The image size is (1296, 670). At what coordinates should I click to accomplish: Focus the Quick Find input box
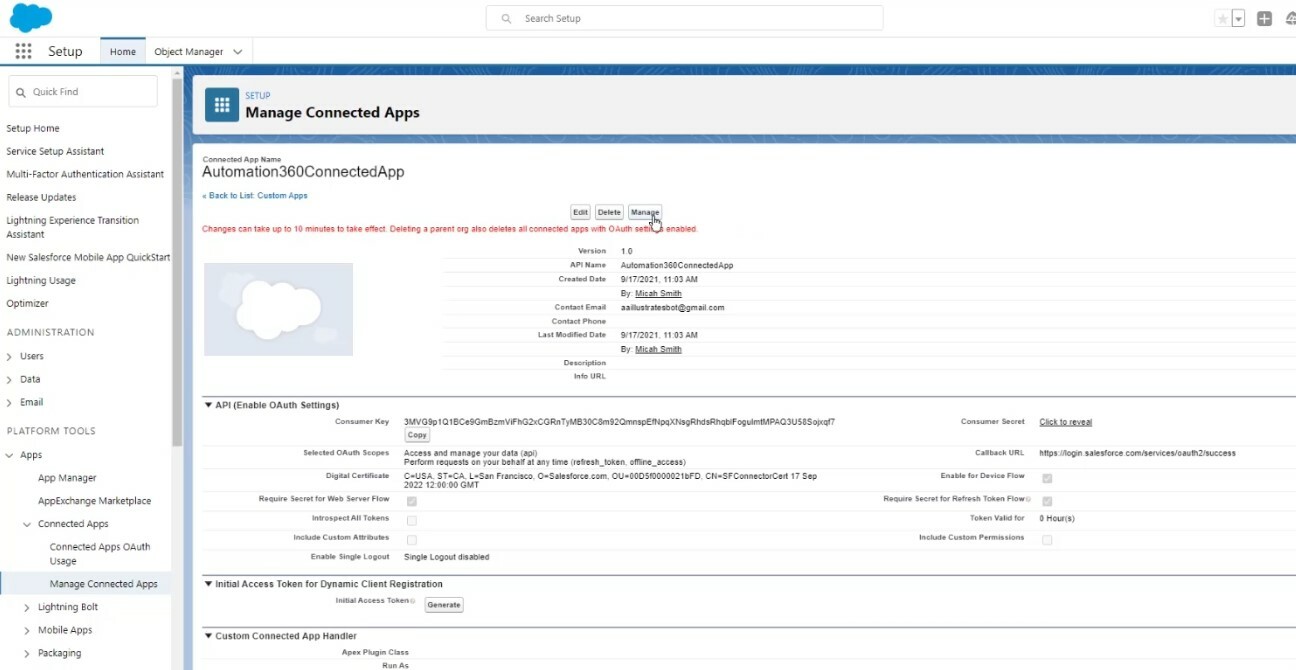pos(83,91)
